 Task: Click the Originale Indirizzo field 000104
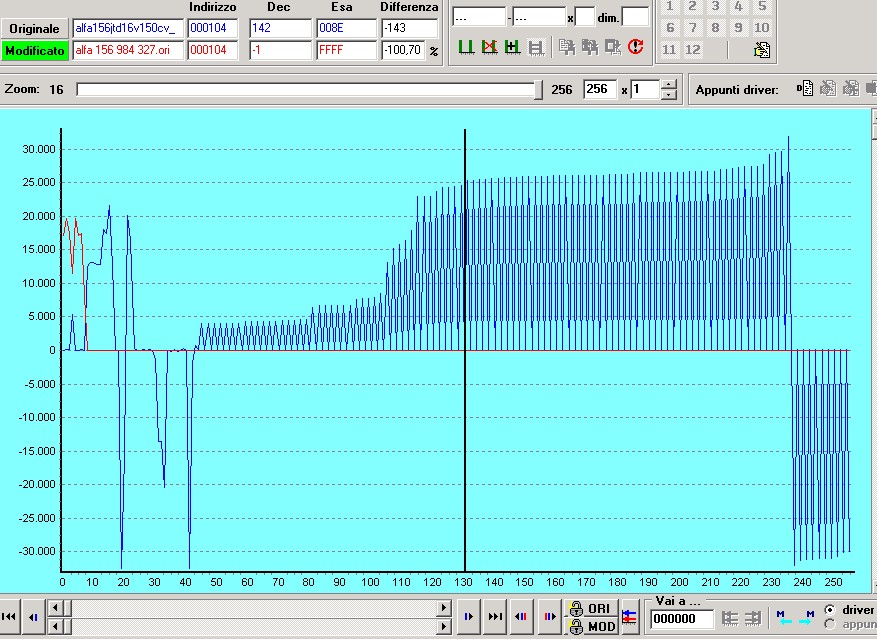[x=213, y=29]
